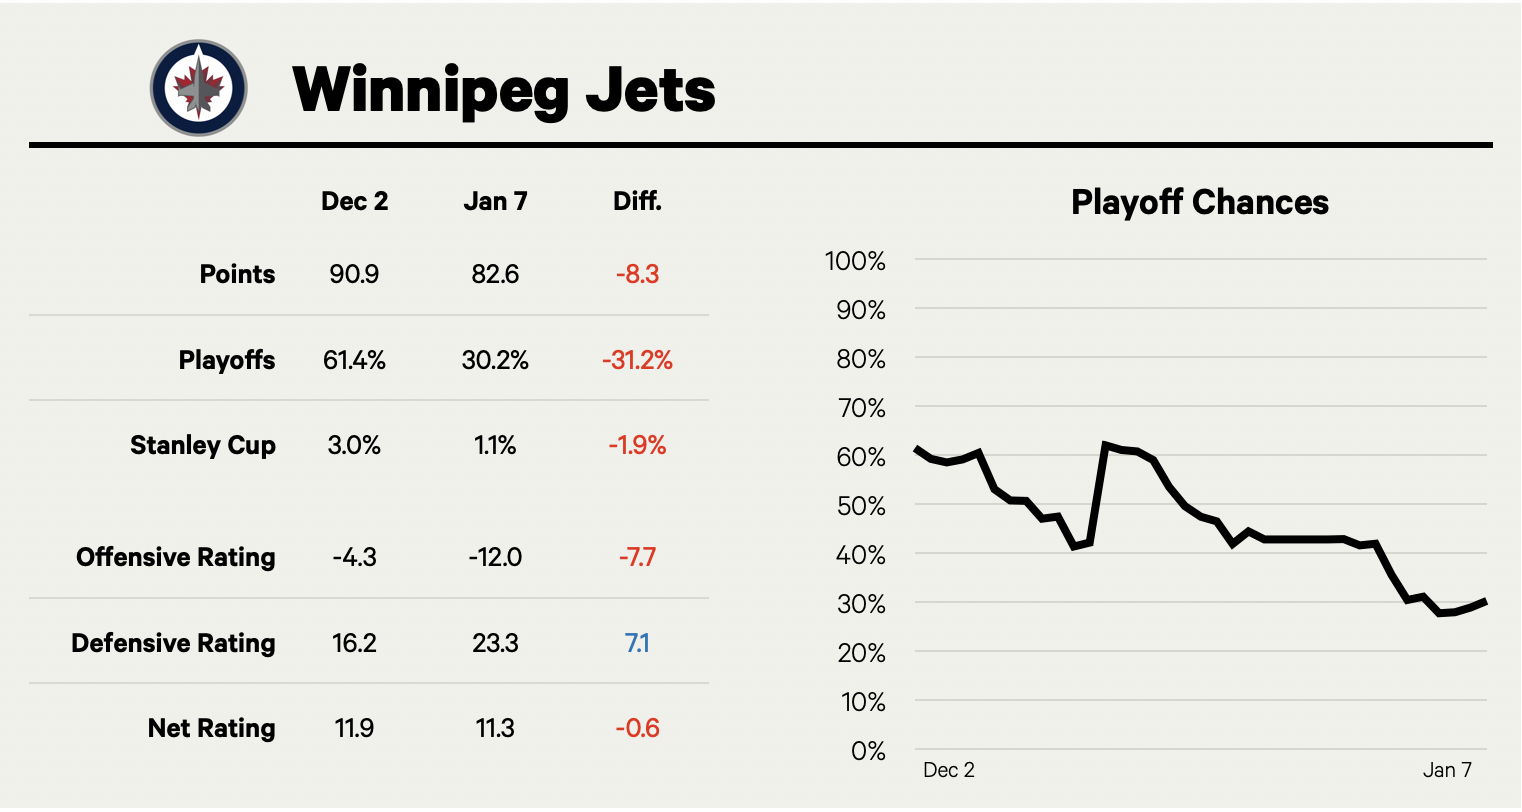
Task: Click the Offensive Rating label
Action: click(176, 557)
